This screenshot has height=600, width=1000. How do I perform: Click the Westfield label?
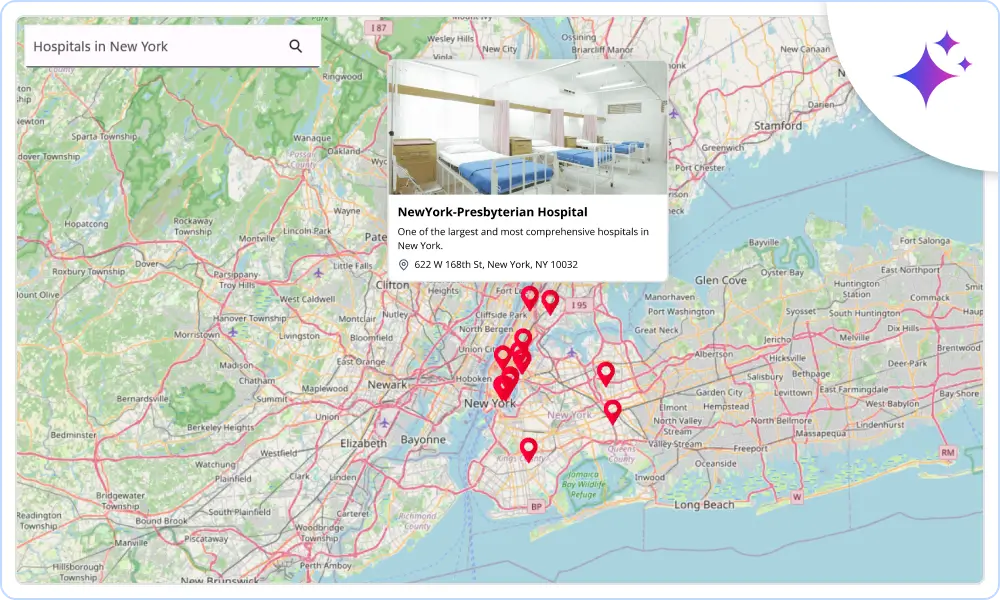pyautogui.click(x=279, y=453)
